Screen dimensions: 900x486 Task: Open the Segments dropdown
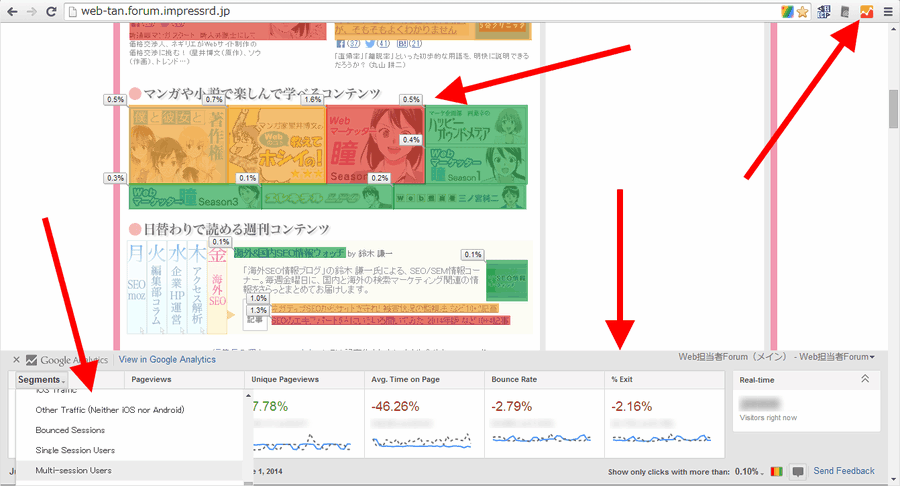[x=41, y=380]
